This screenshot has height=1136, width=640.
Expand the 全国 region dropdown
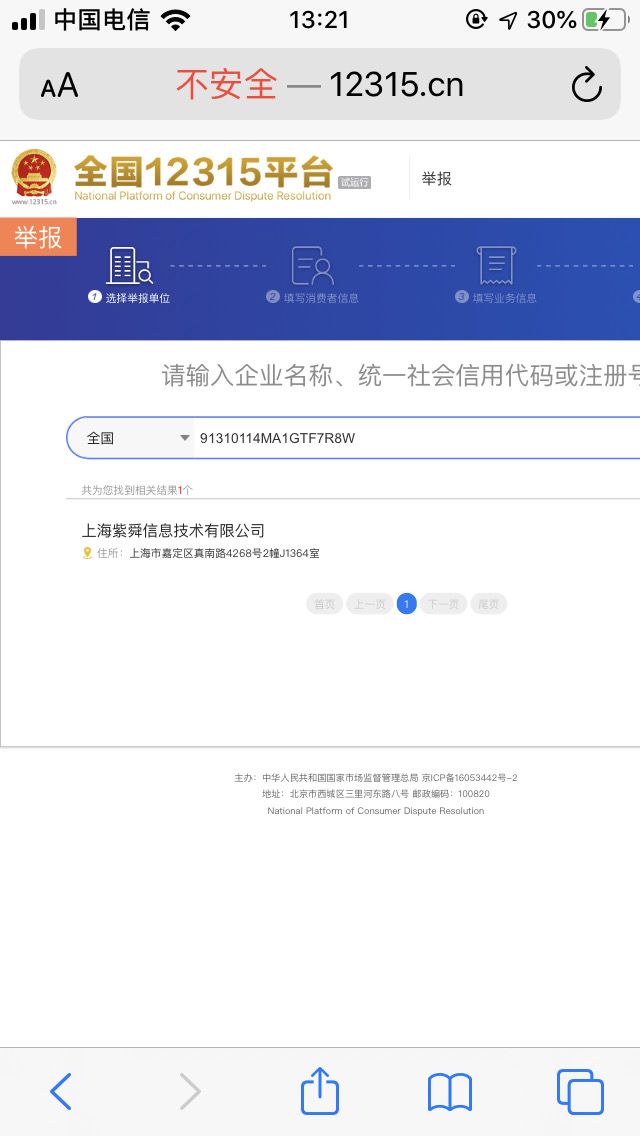[138, 438]
